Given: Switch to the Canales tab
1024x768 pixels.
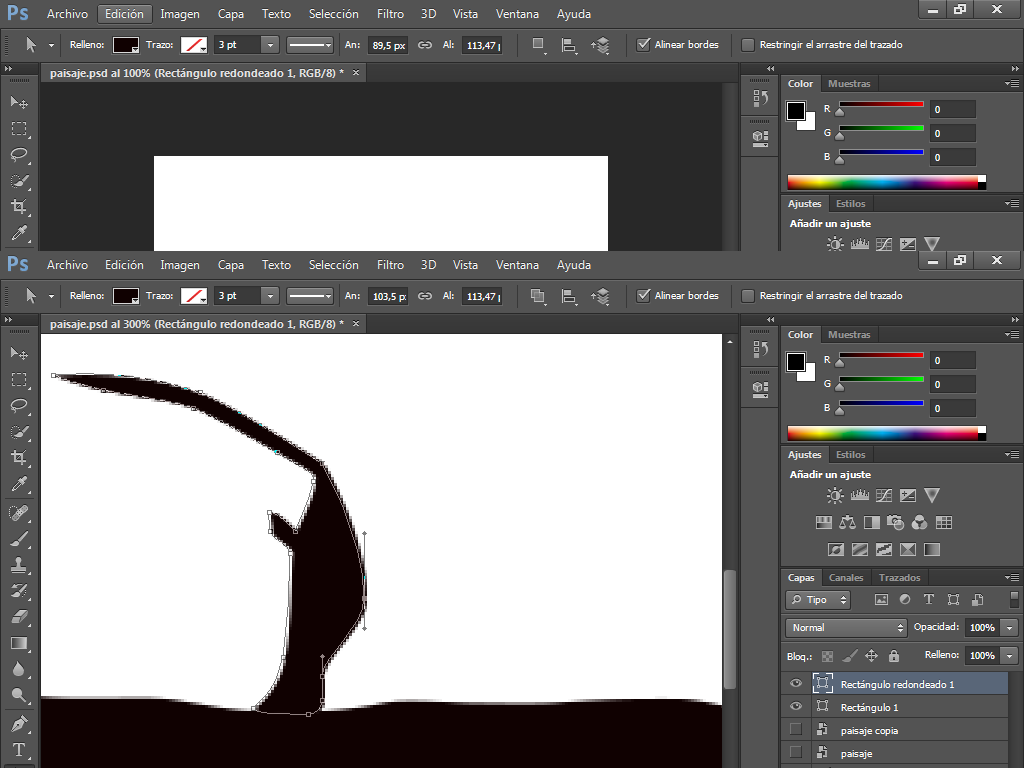Looking at the screenshot, I should point(846,577).
